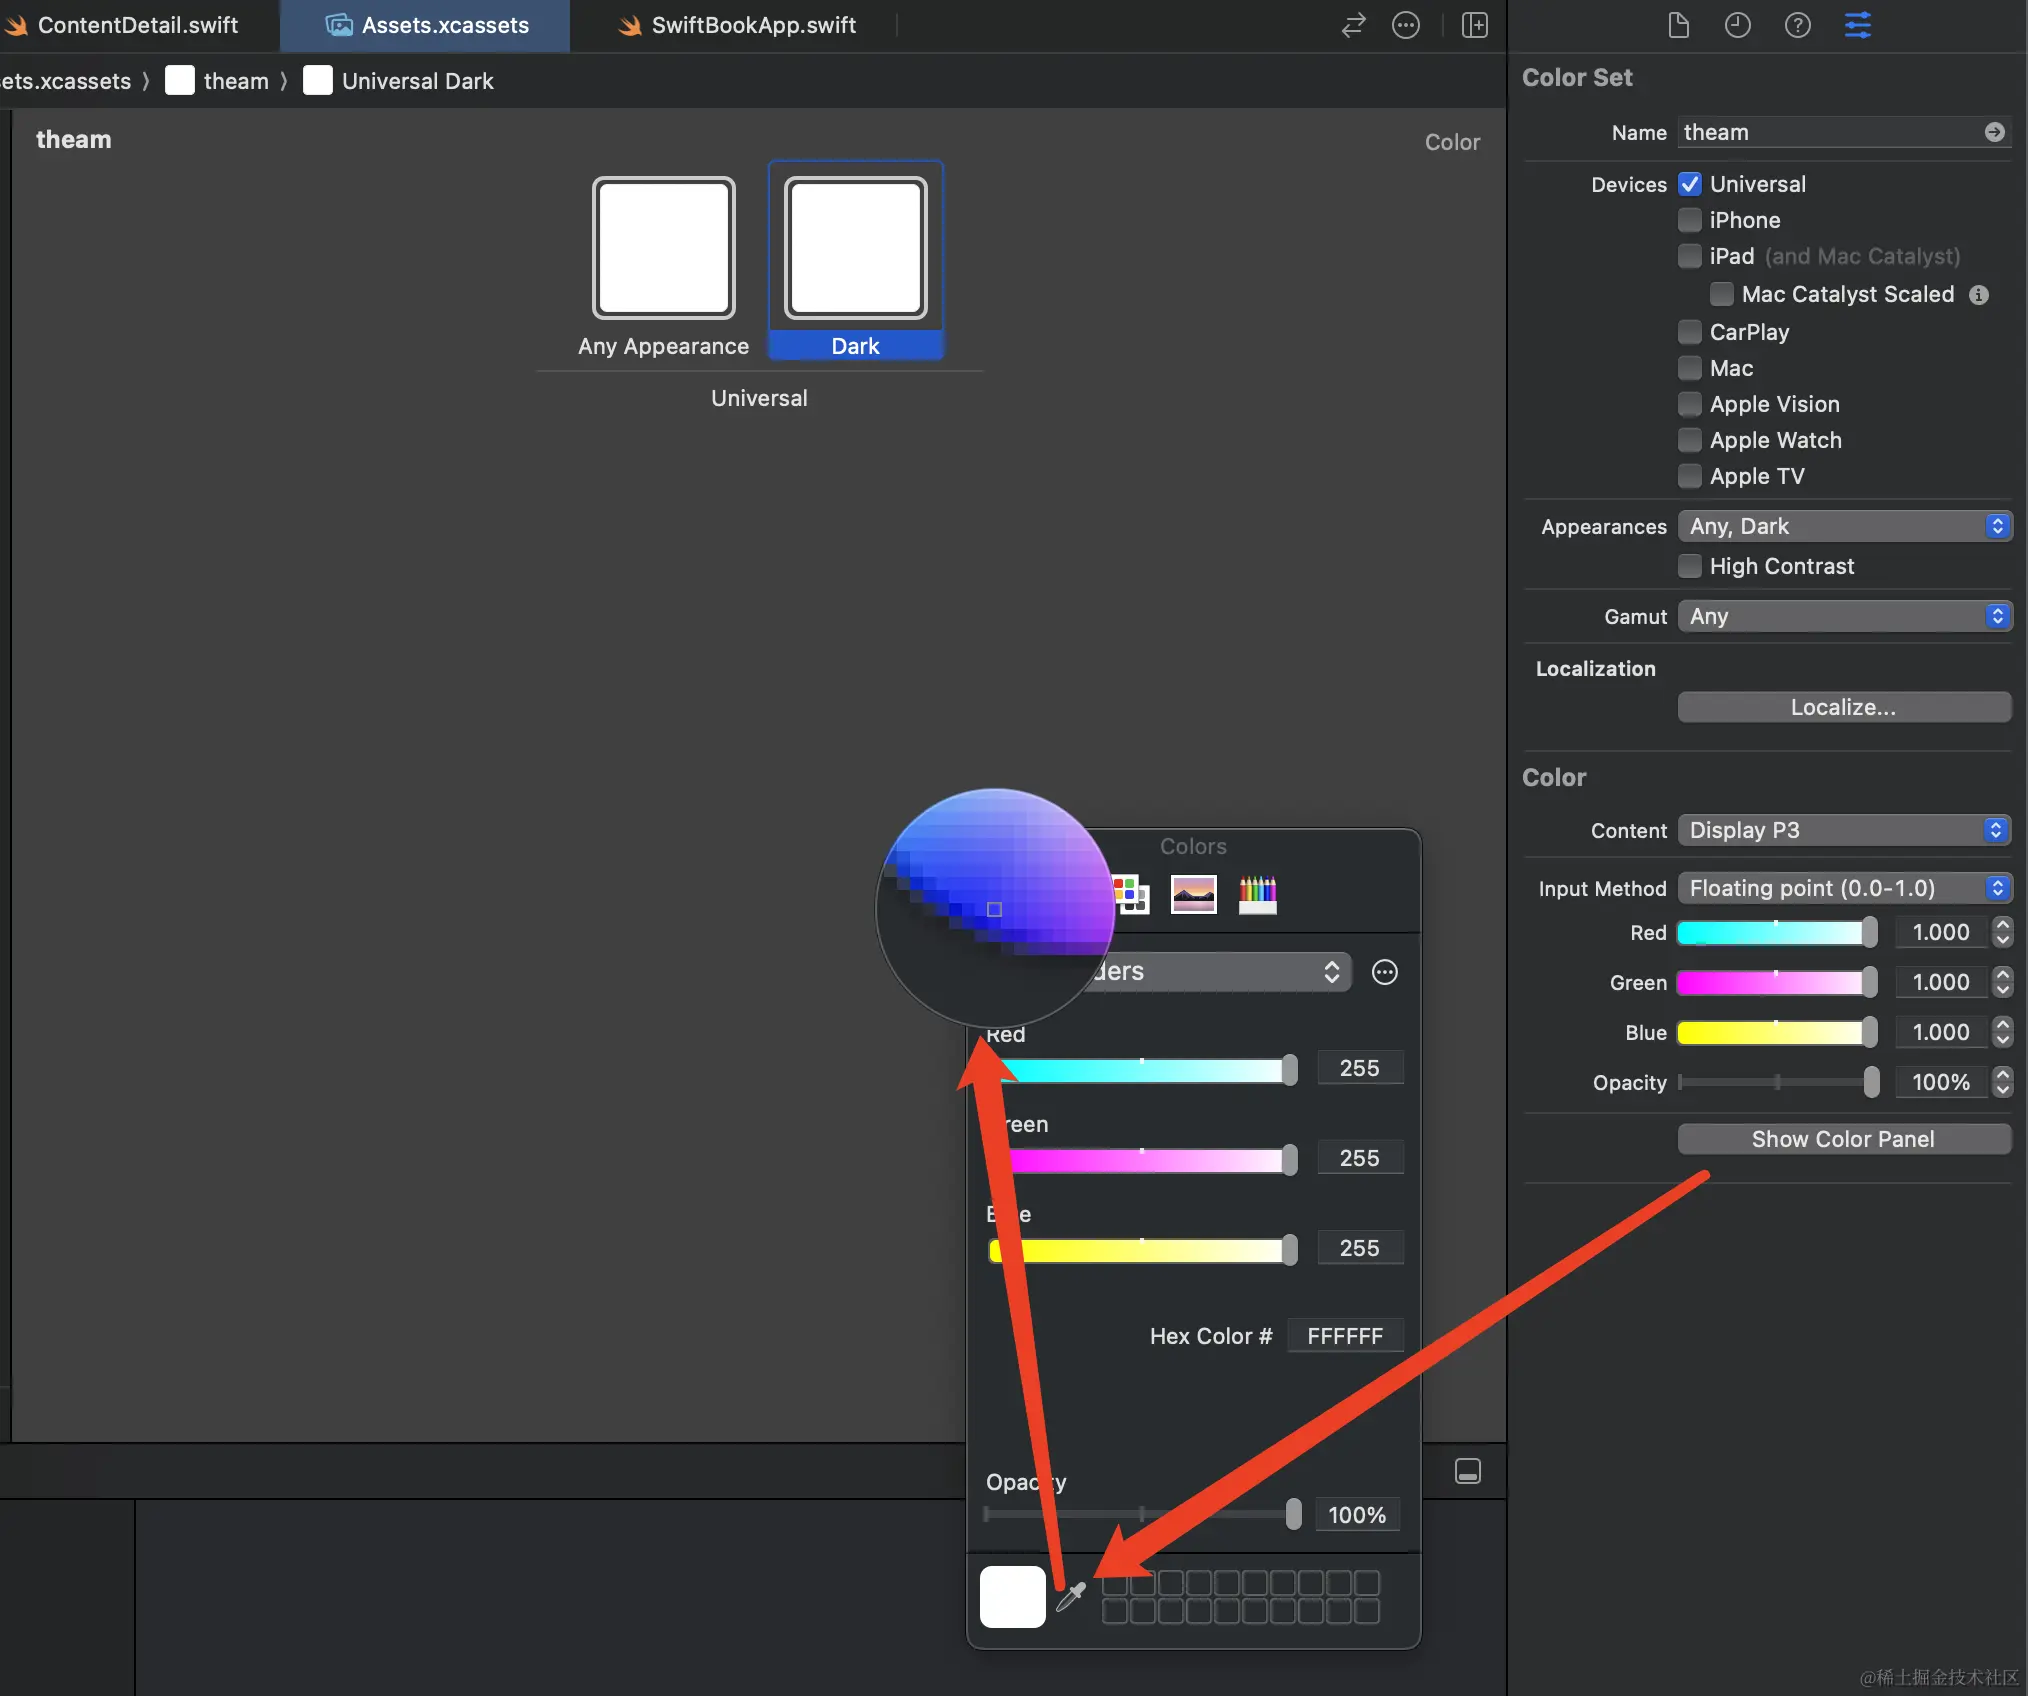Select the Any Appearance color well

pyautogui.click(x=663, y=248)
